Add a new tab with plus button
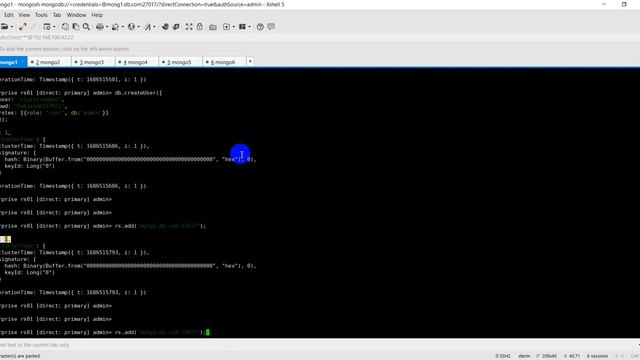 (250, 62)
